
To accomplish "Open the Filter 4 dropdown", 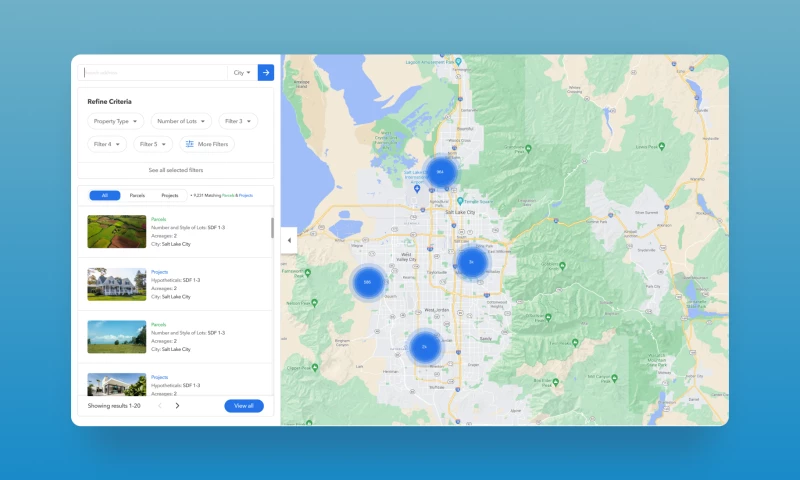I will pos(107,144).
